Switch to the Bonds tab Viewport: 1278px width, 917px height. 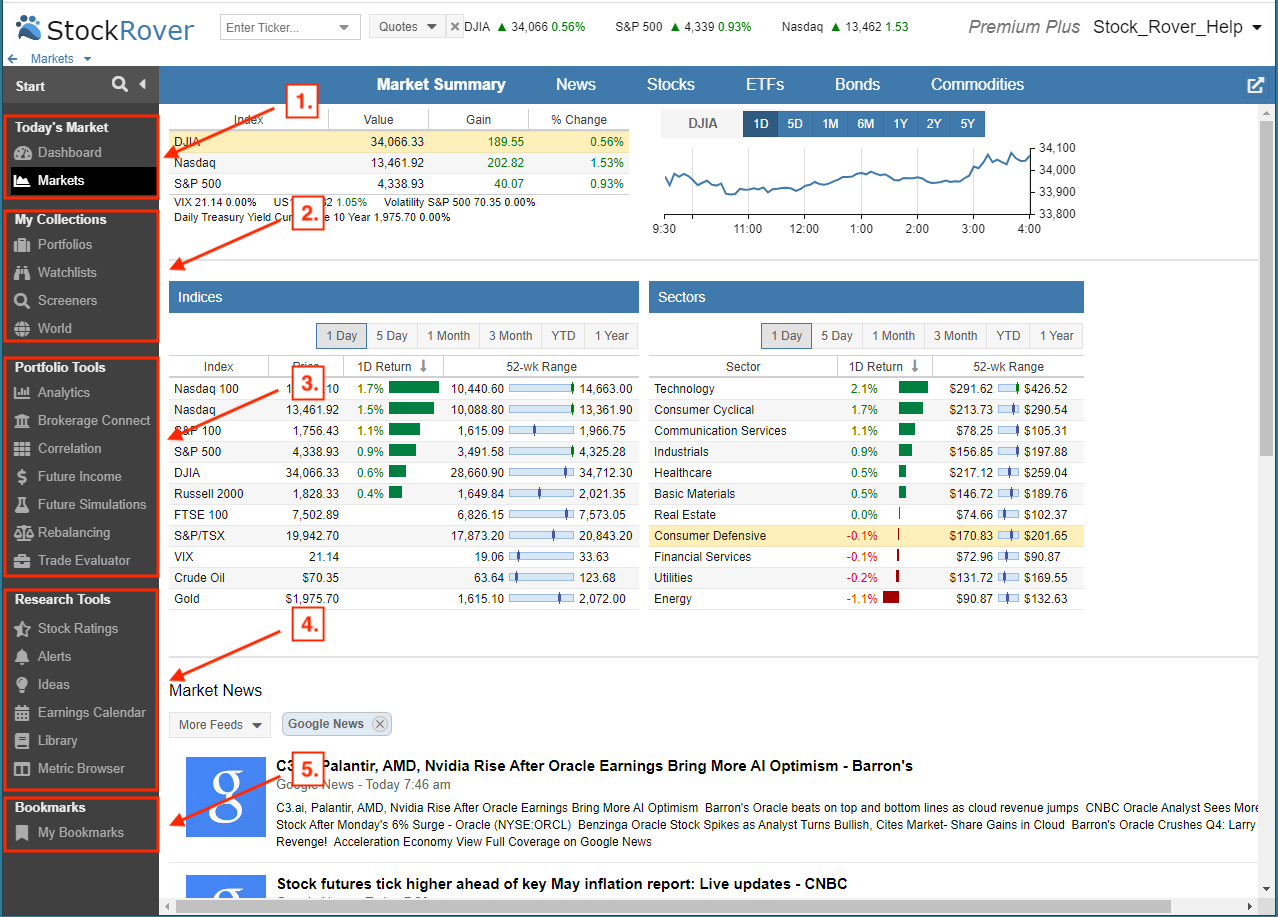pyautogui.click(x=858, y=85)
